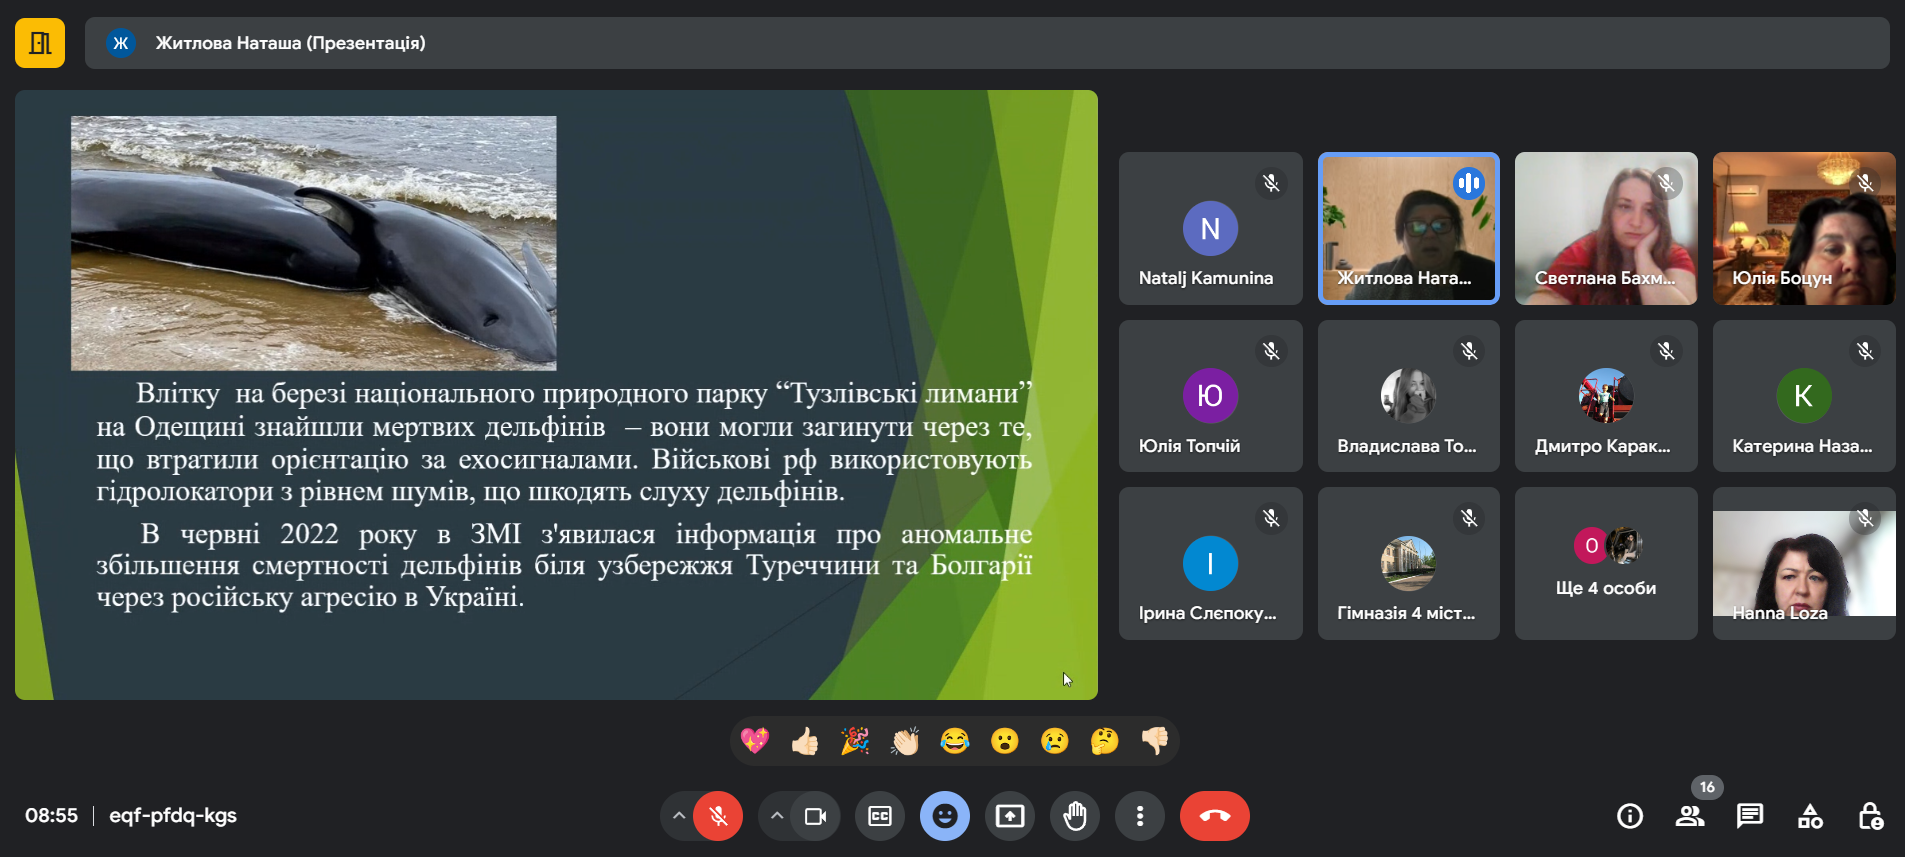Expand audio settings chevron
Screen dimensions: 1905x857
tap(679, 816)
